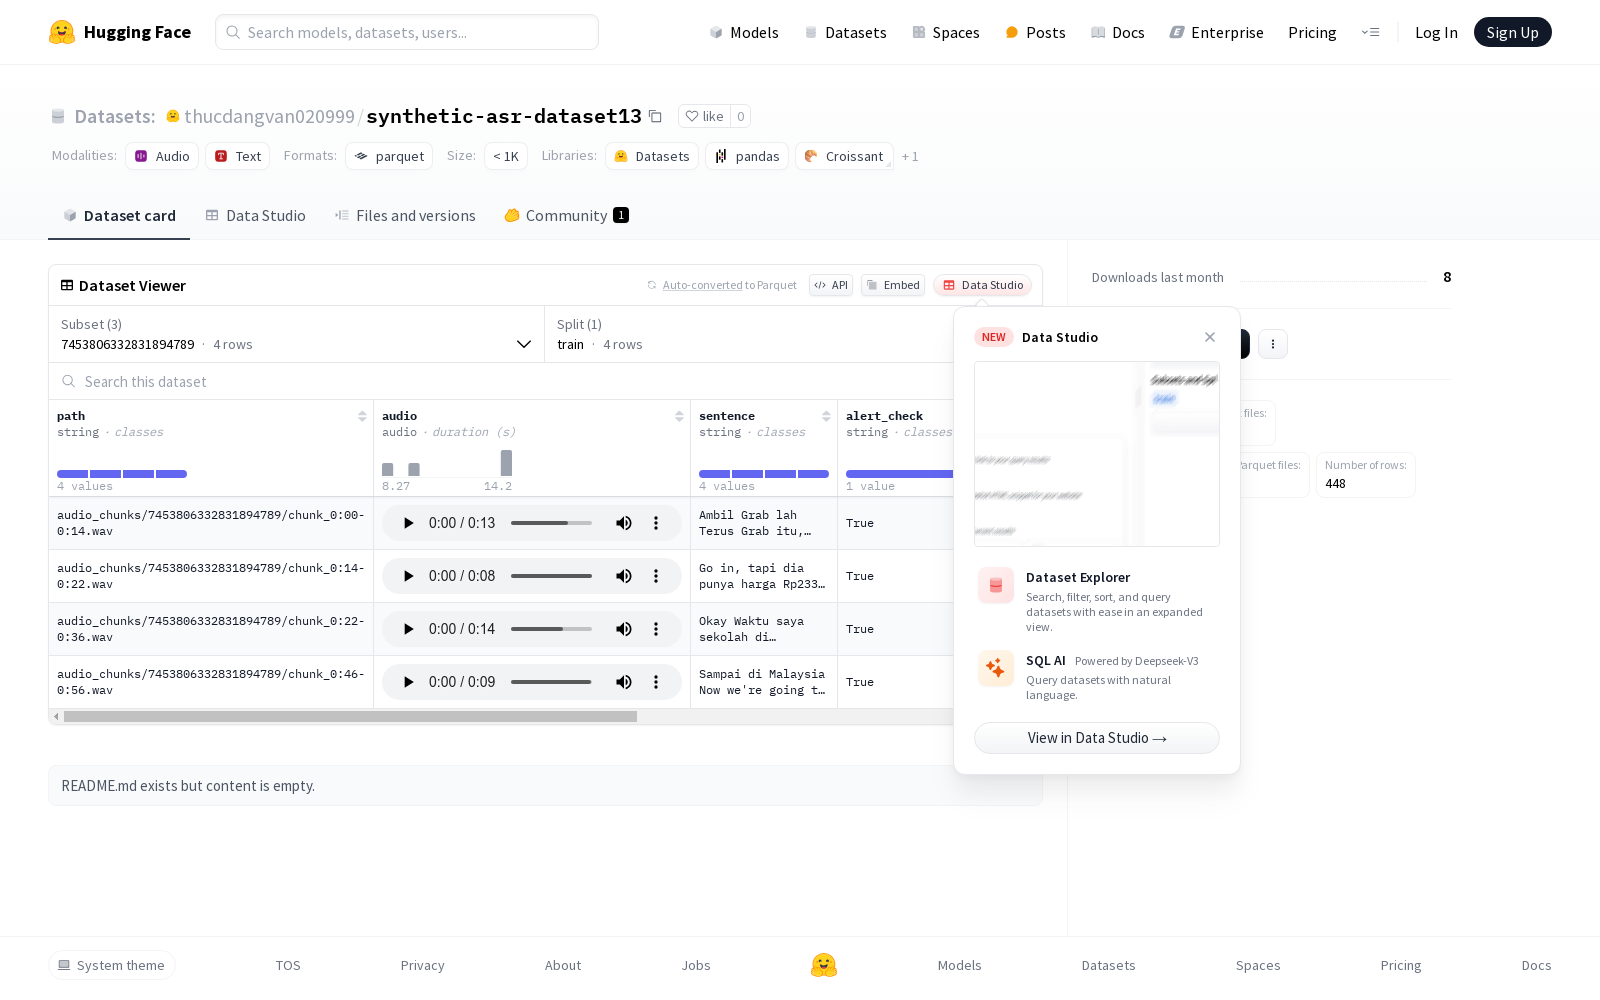Open the Subset dropdown
1600x1000 pixels.
297,334
